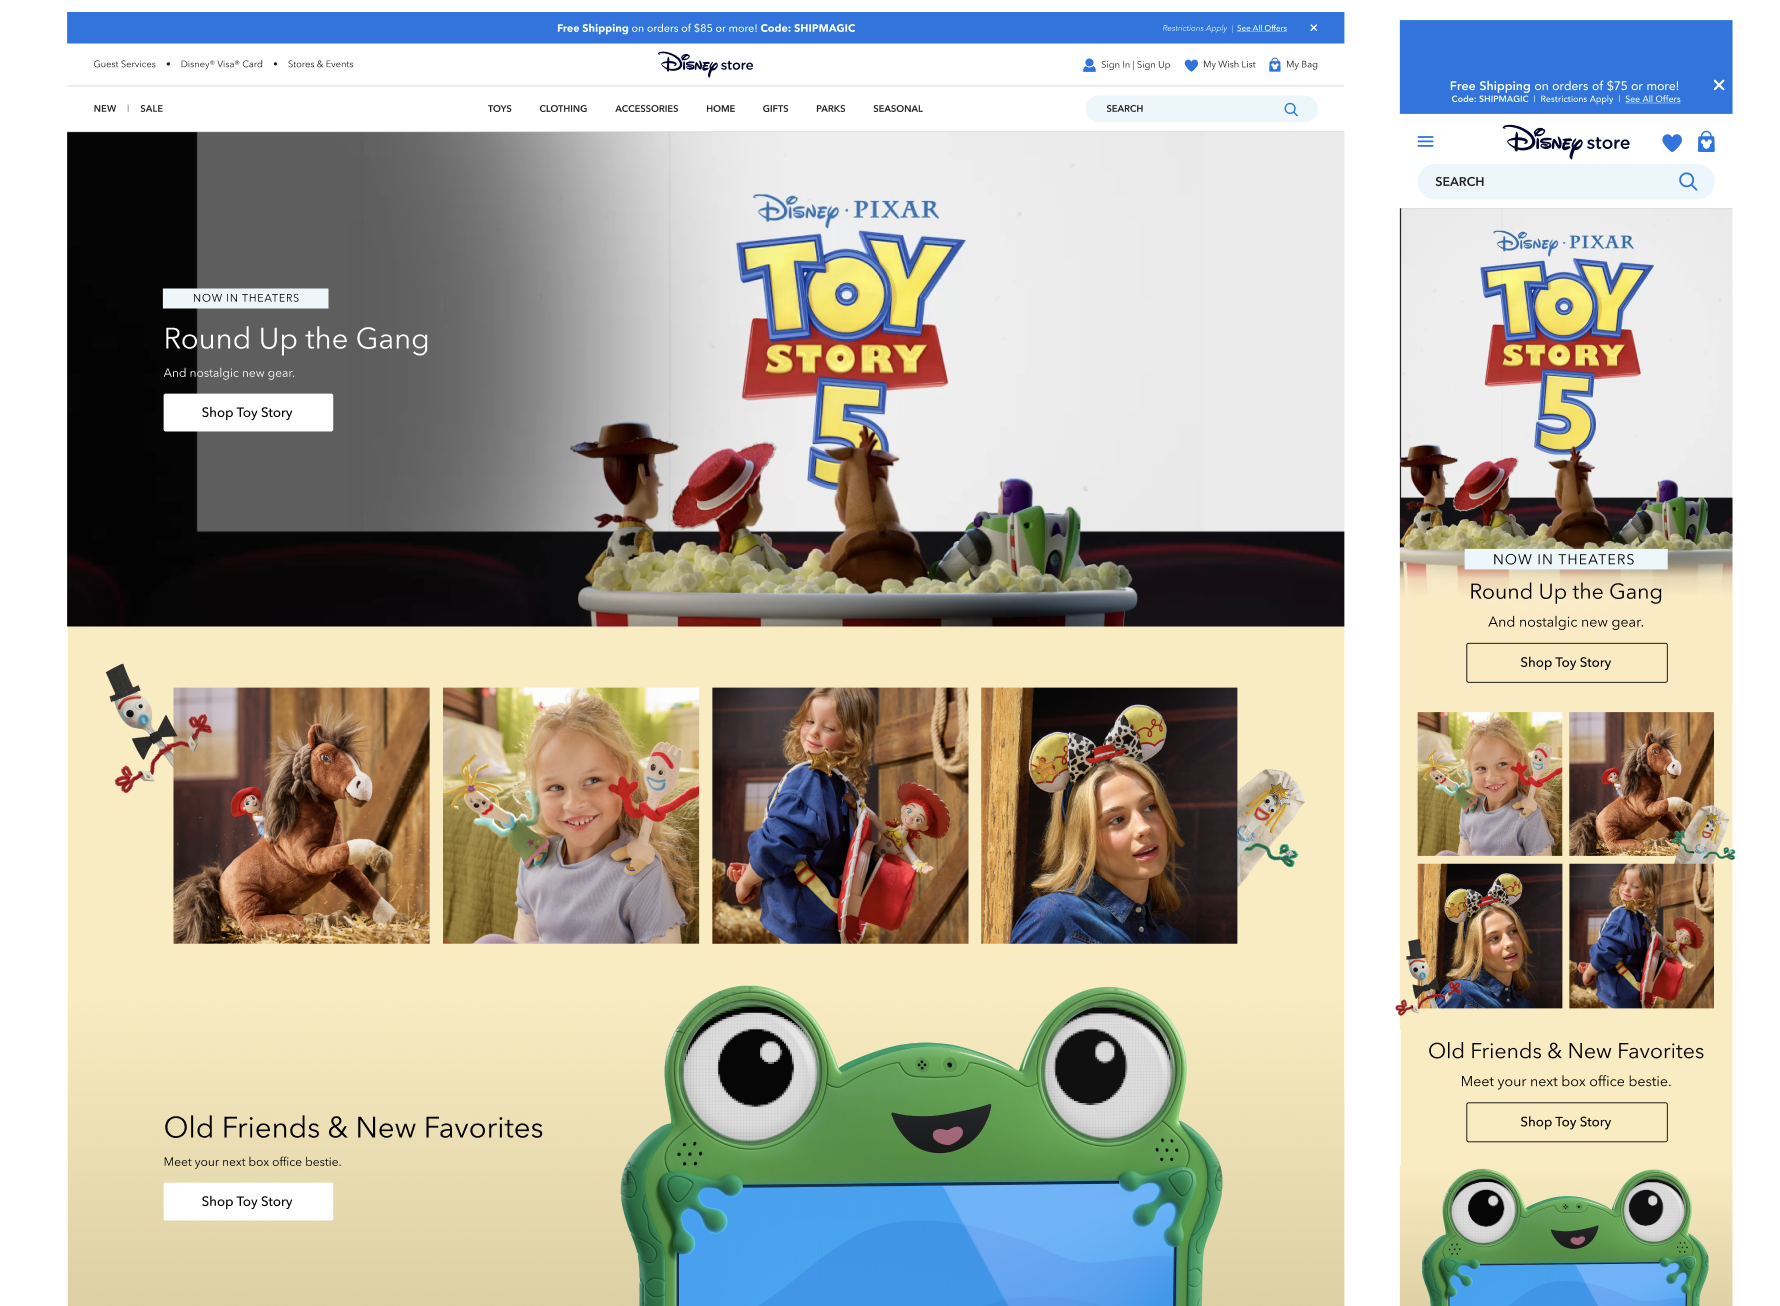Click desktop Old Friends & New Favorites heading

click(x=353, y=1128)
